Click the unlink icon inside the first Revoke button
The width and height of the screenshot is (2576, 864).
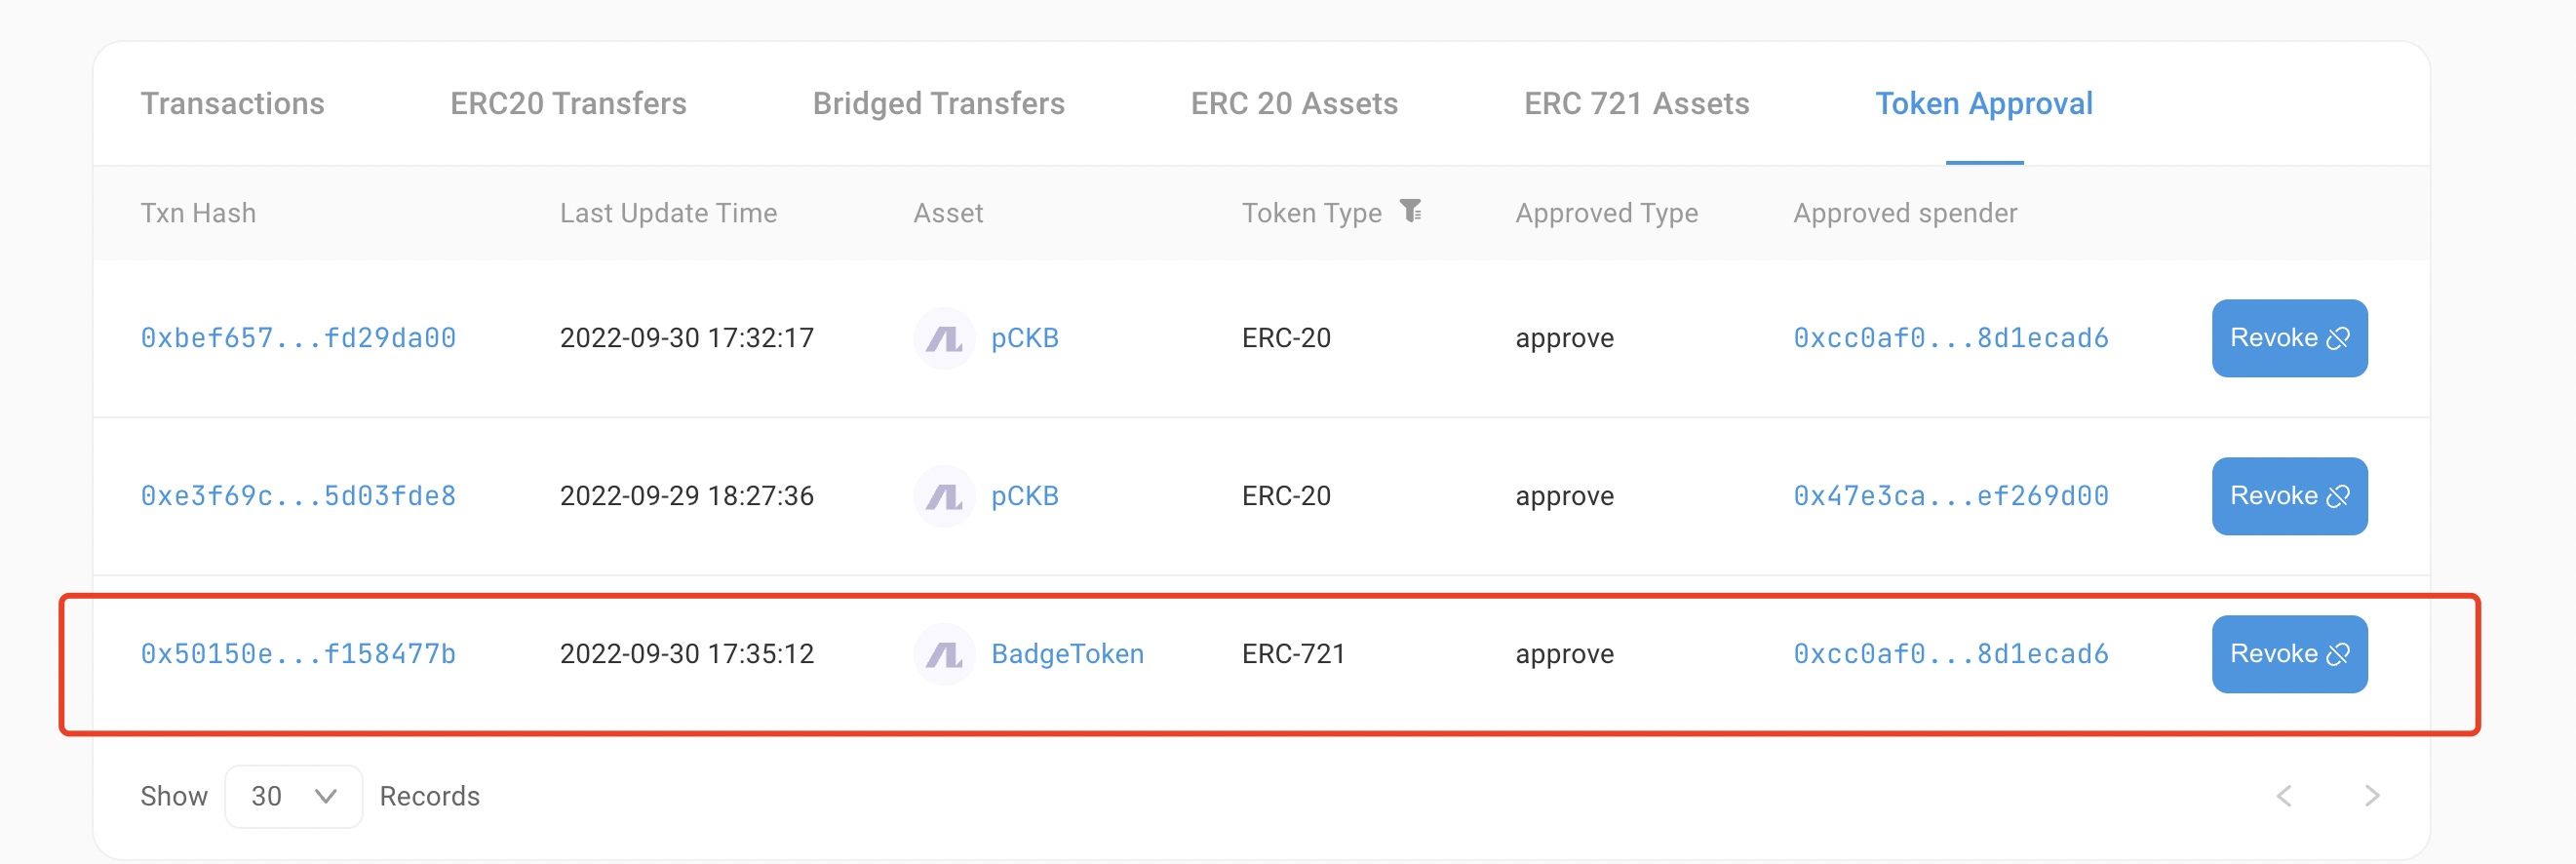point(2338,338)
